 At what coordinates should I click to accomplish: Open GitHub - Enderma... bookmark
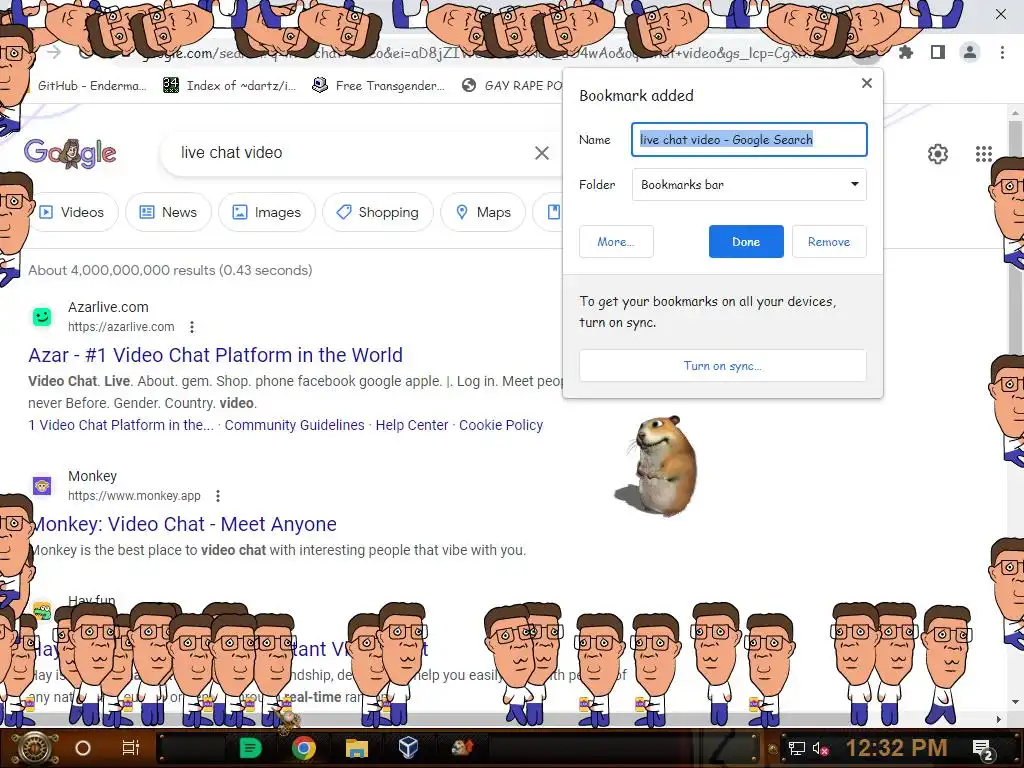(x=91, y=86)
